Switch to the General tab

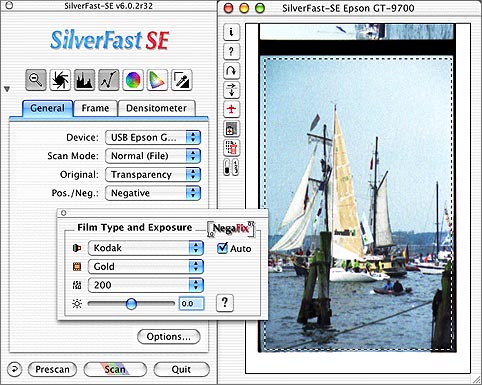tap(47, 108)
